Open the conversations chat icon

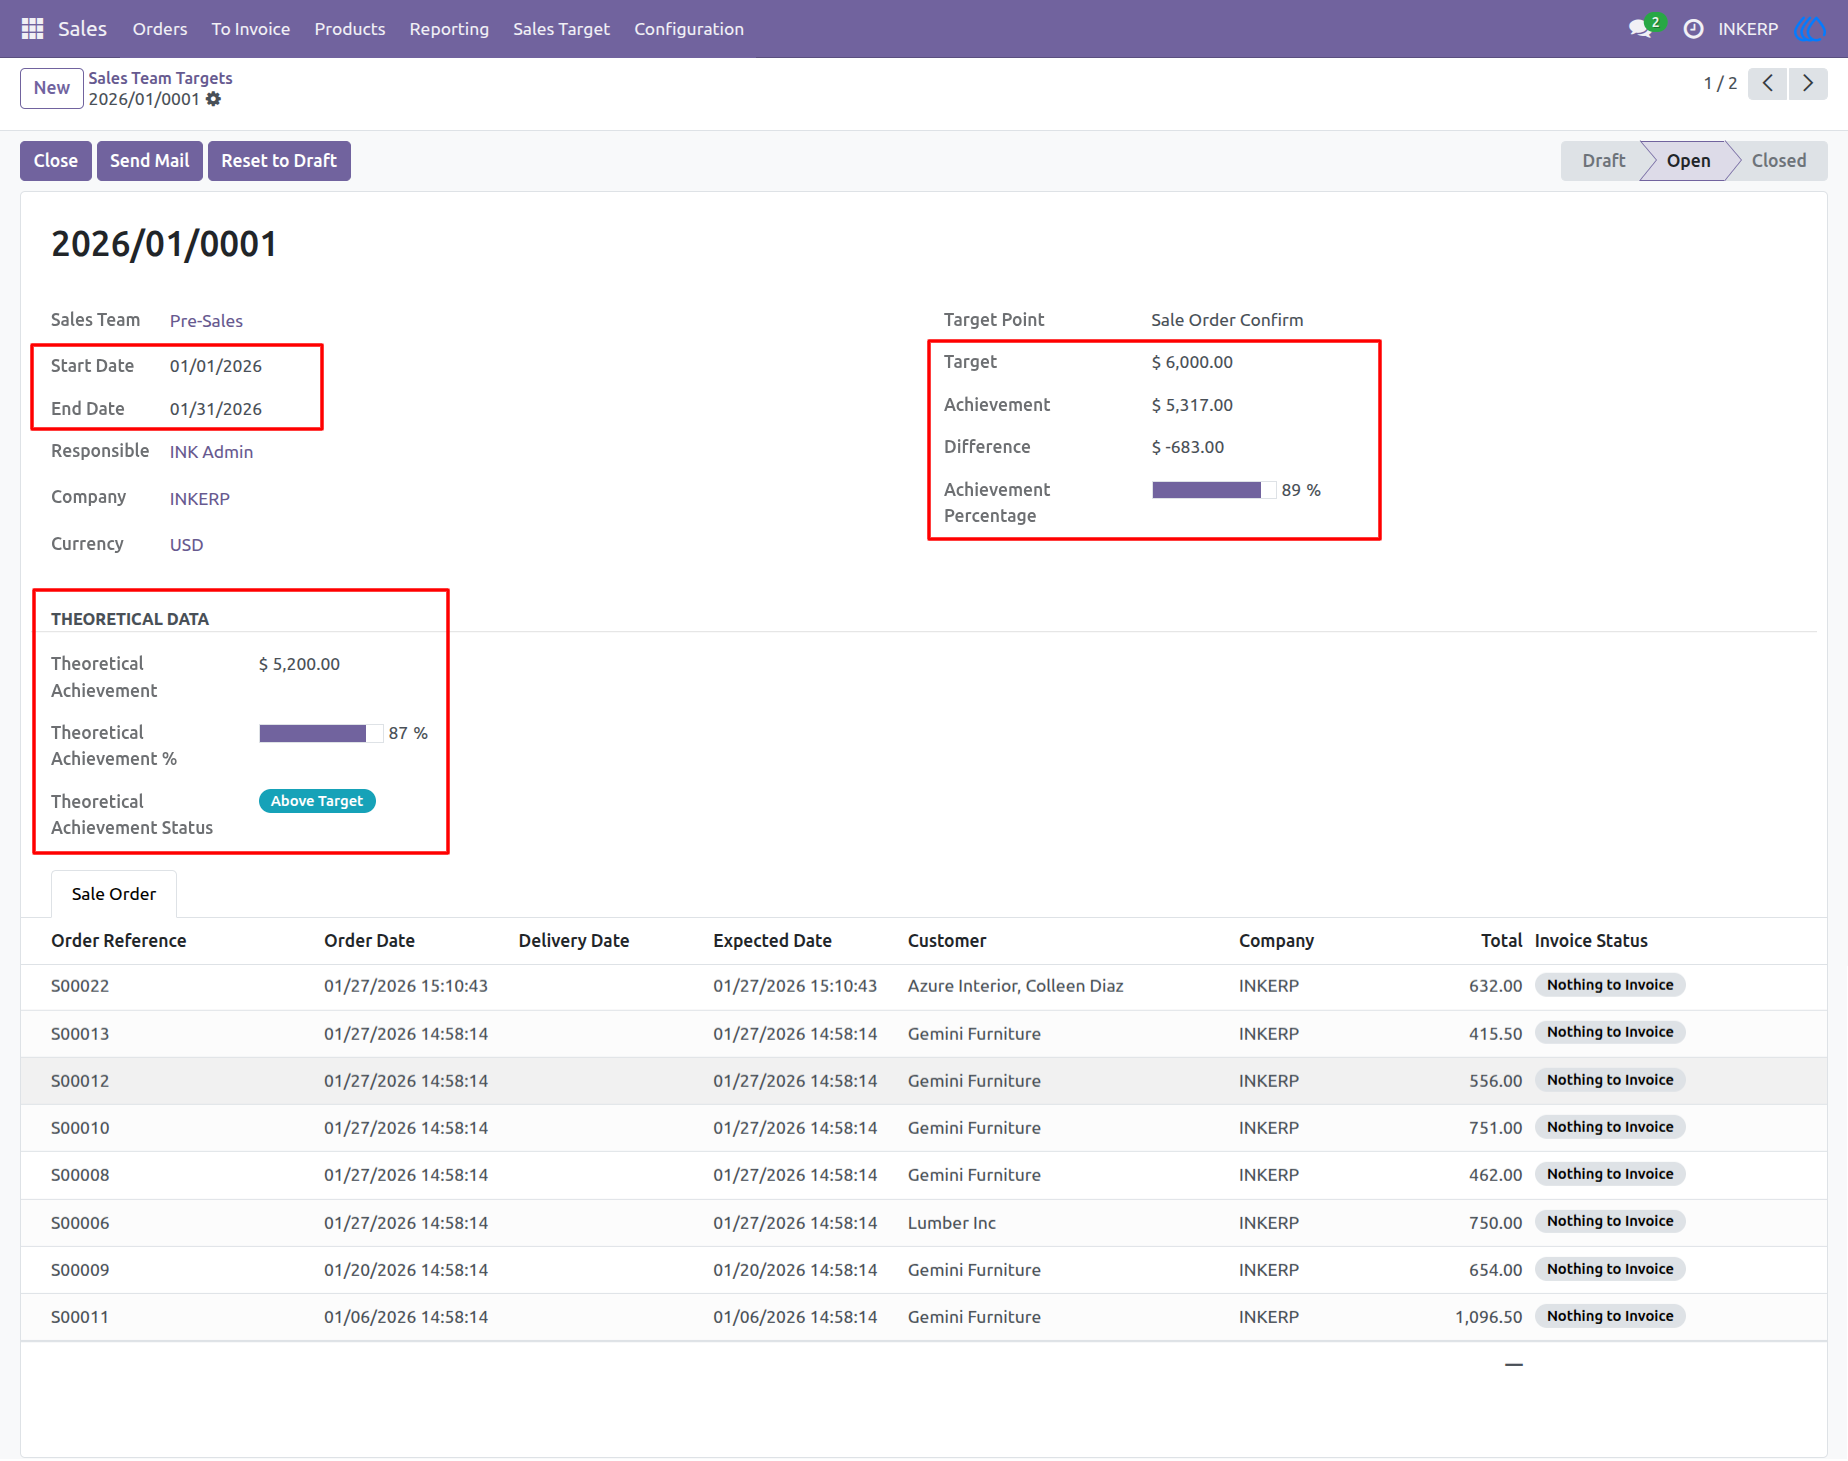pos(1640,29)
